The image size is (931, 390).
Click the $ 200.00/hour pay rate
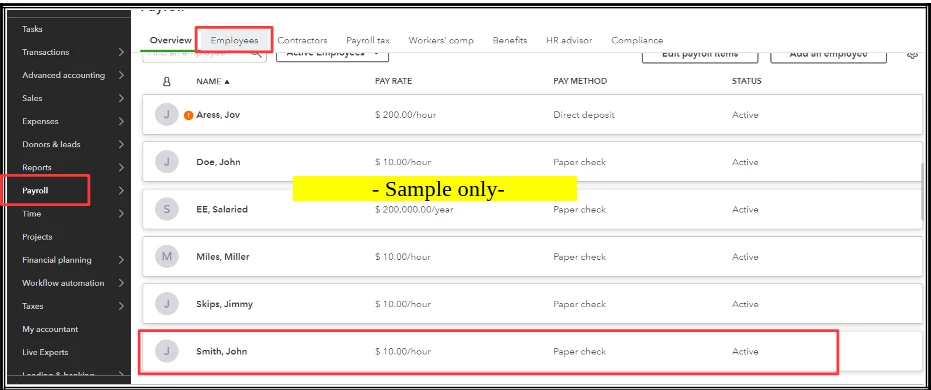coord(406,115)
